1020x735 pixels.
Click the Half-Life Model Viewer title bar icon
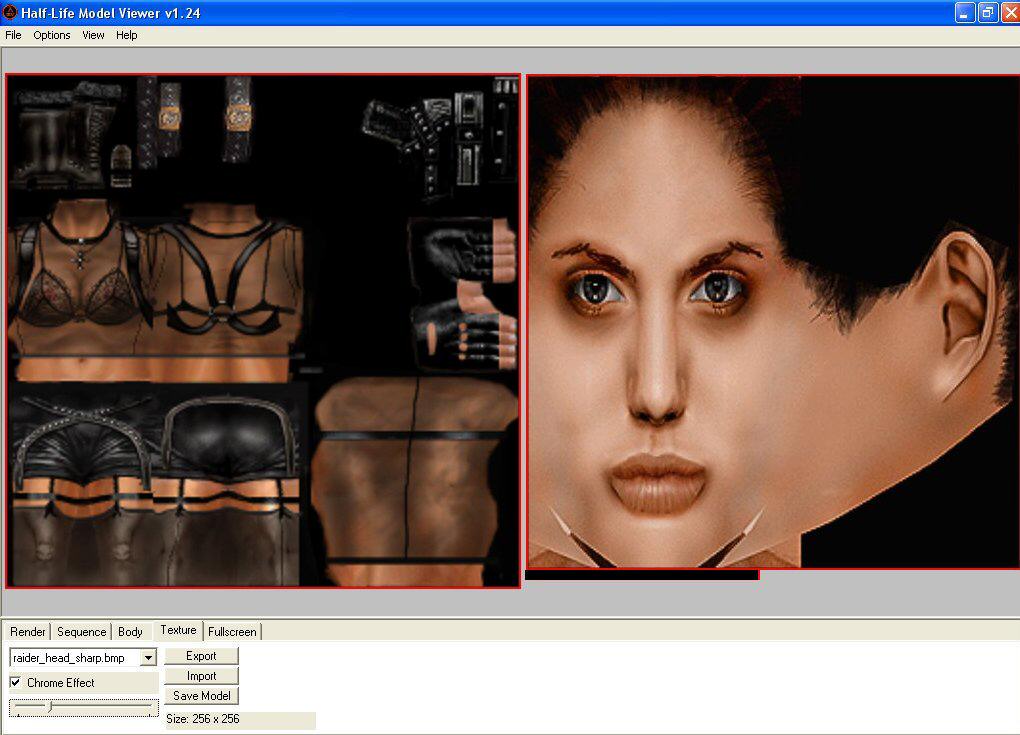10,12
